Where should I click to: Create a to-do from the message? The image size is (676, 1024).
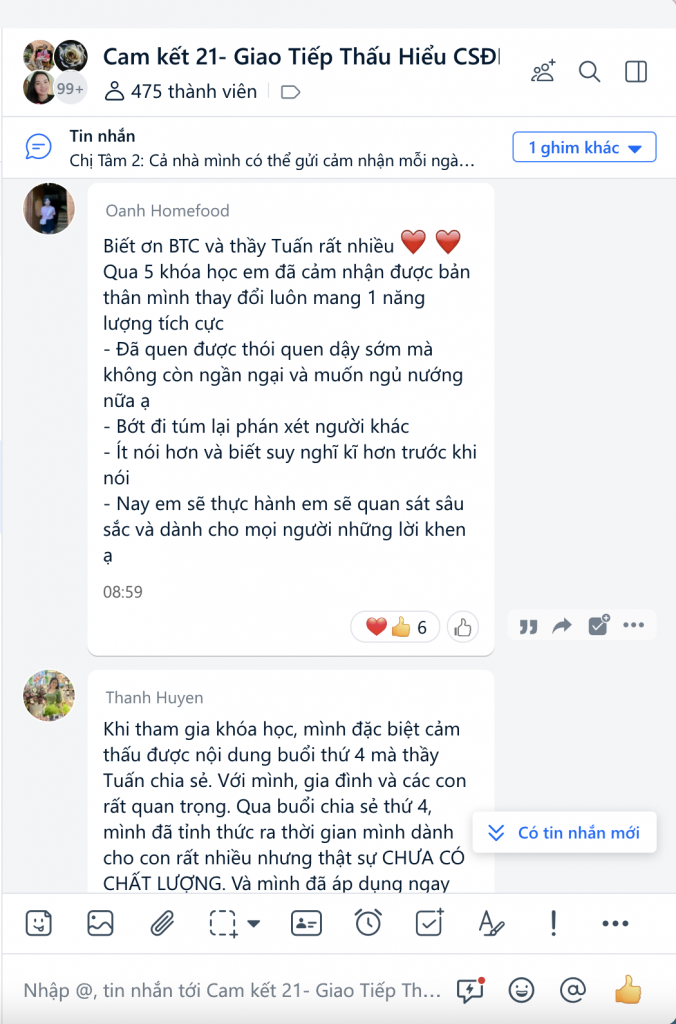click(598, 625)
